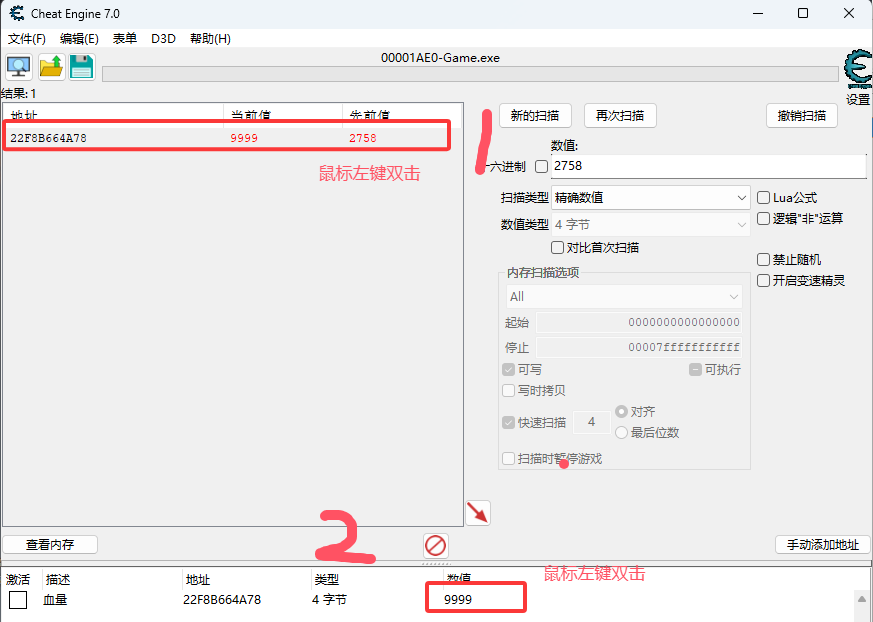Screen dimensions: 873x622
Task: Select the 最后位数 radio button
Action: [x=621, y=433]
